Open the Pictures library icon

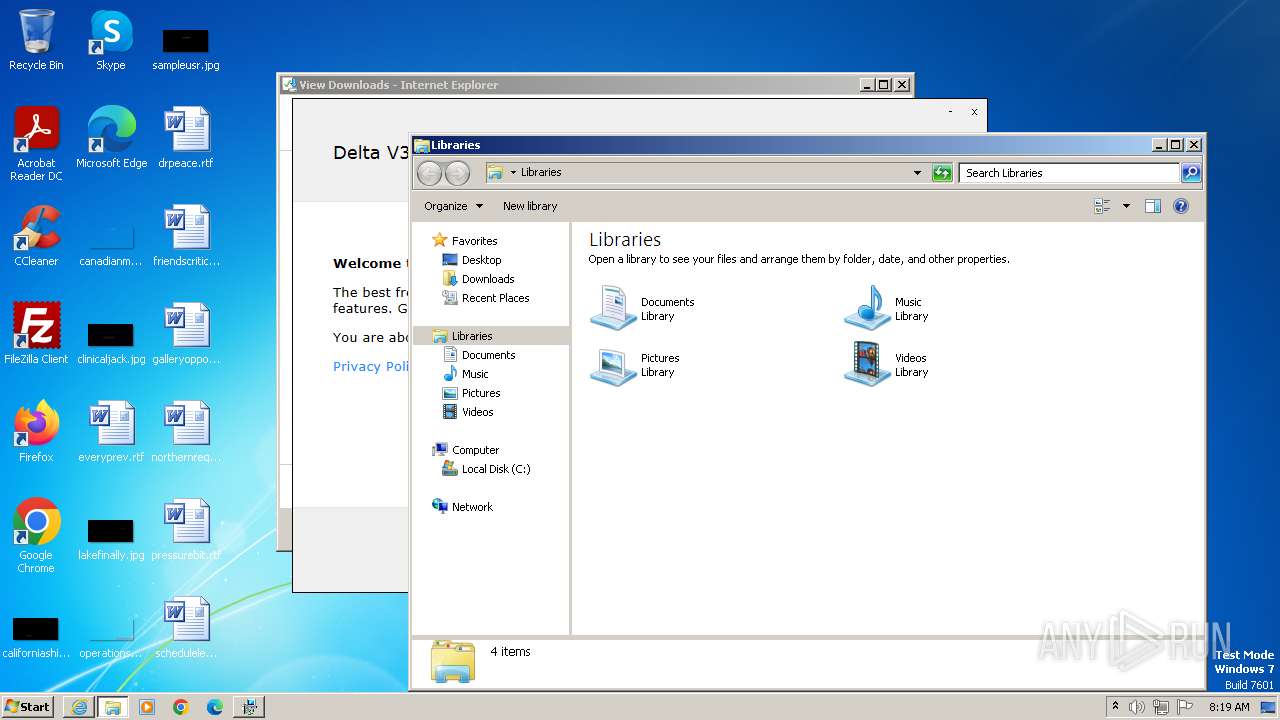pos(613,365)
